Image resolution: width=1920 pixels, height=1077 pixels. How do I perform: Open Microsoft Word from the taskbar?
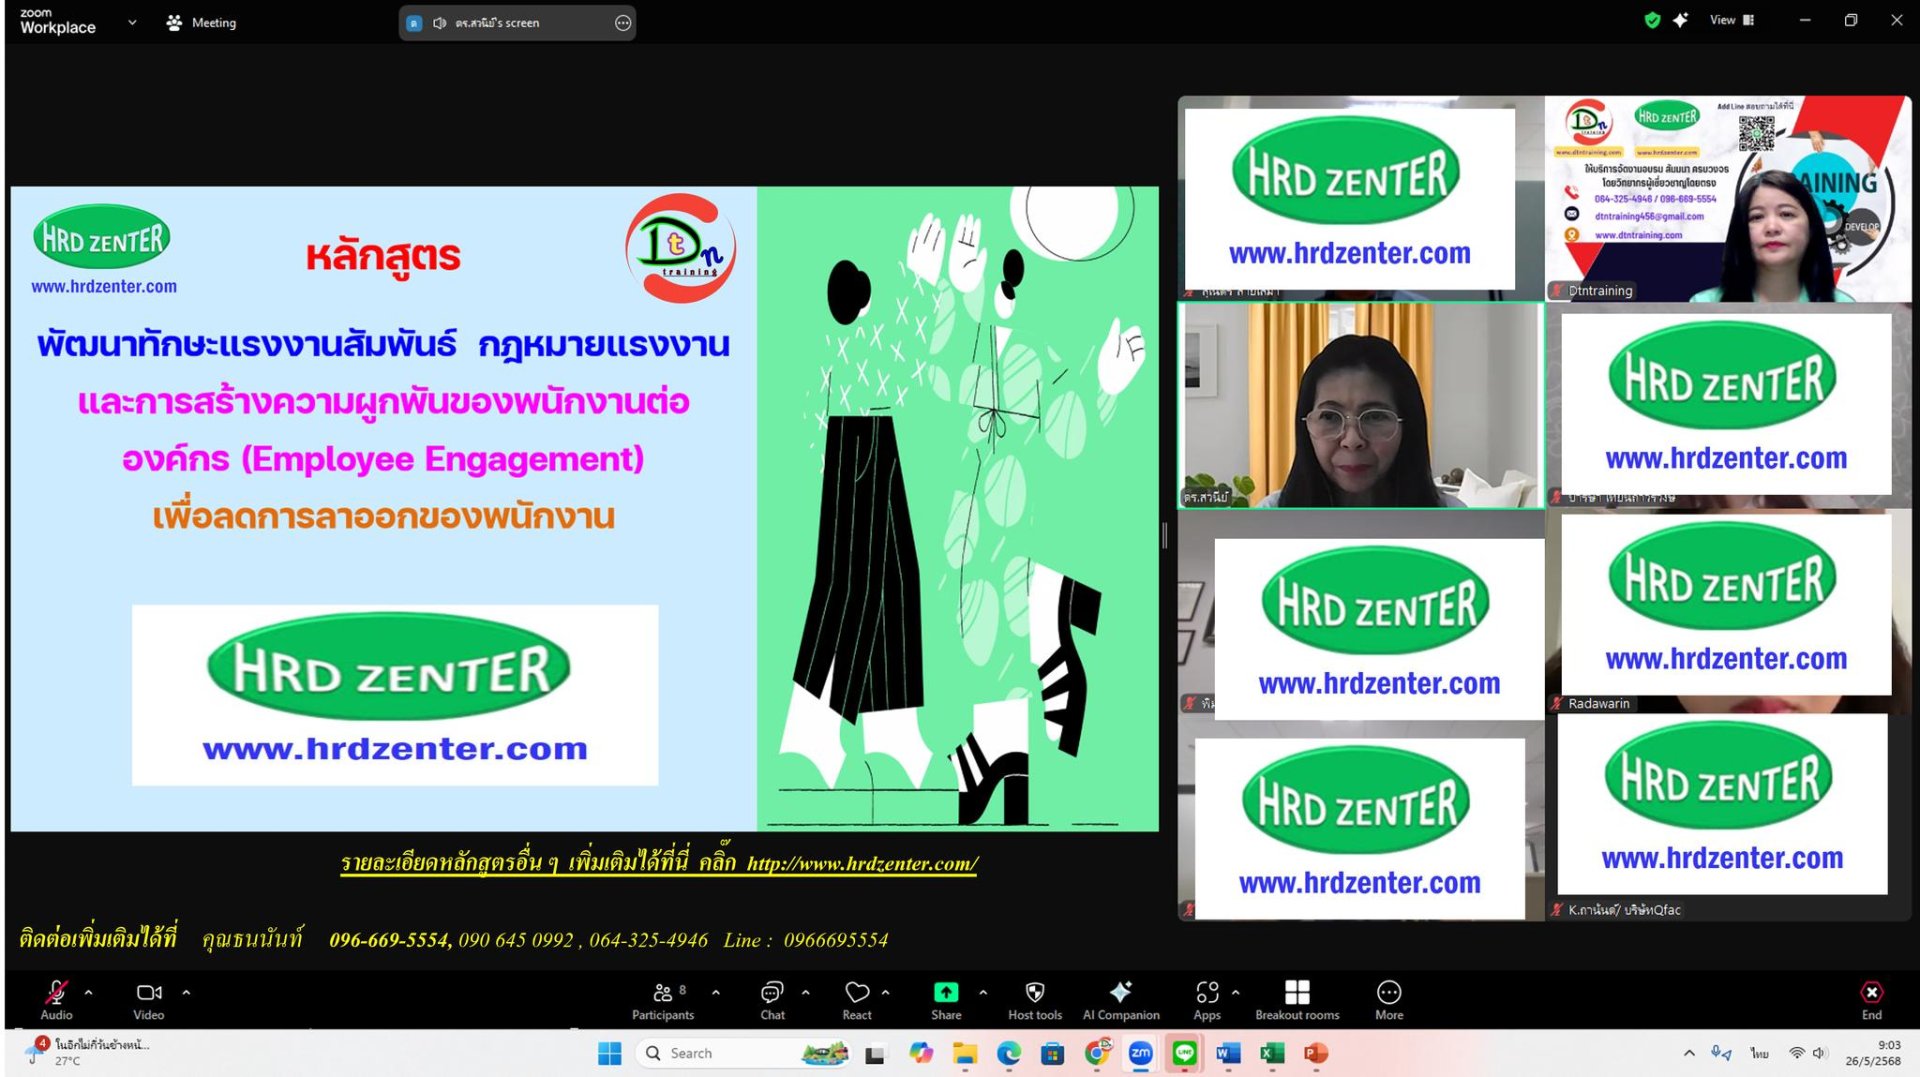click(1228, 1053)
